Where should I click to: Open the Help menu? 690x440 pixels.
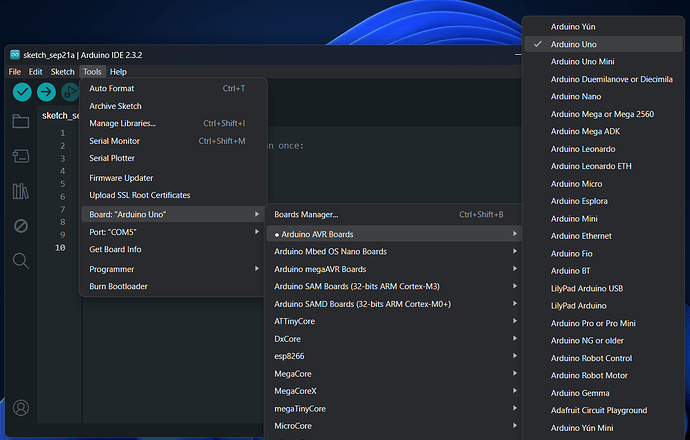coord(118,72)
